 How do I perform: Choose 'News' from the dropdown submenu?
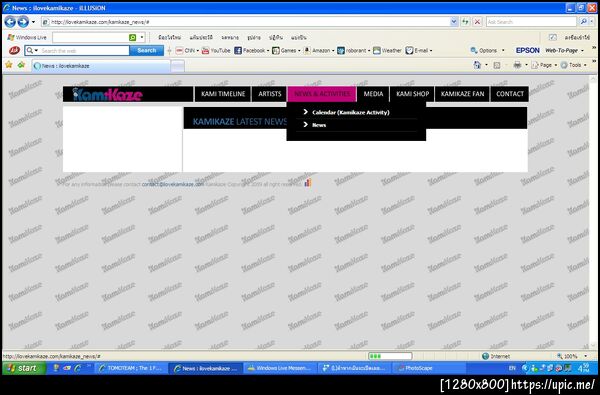[319, 125]
